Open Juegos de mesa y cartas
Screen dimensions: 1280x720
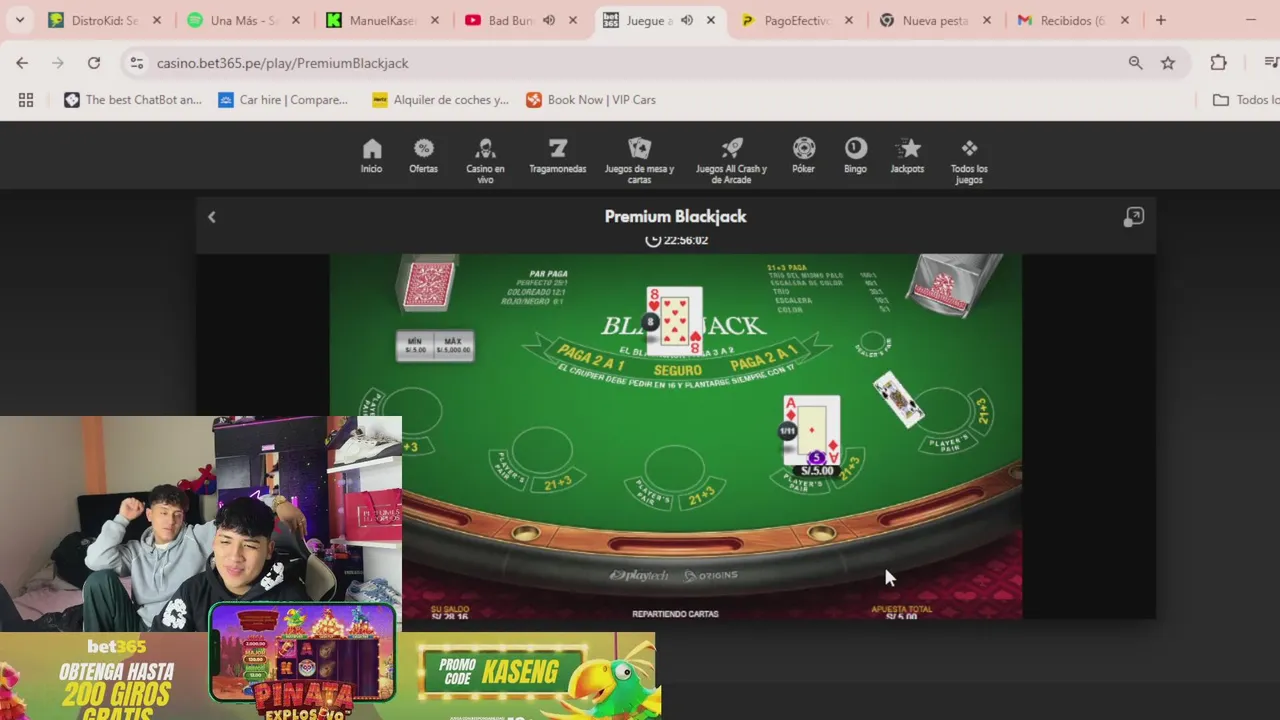(x=639, y=161)
